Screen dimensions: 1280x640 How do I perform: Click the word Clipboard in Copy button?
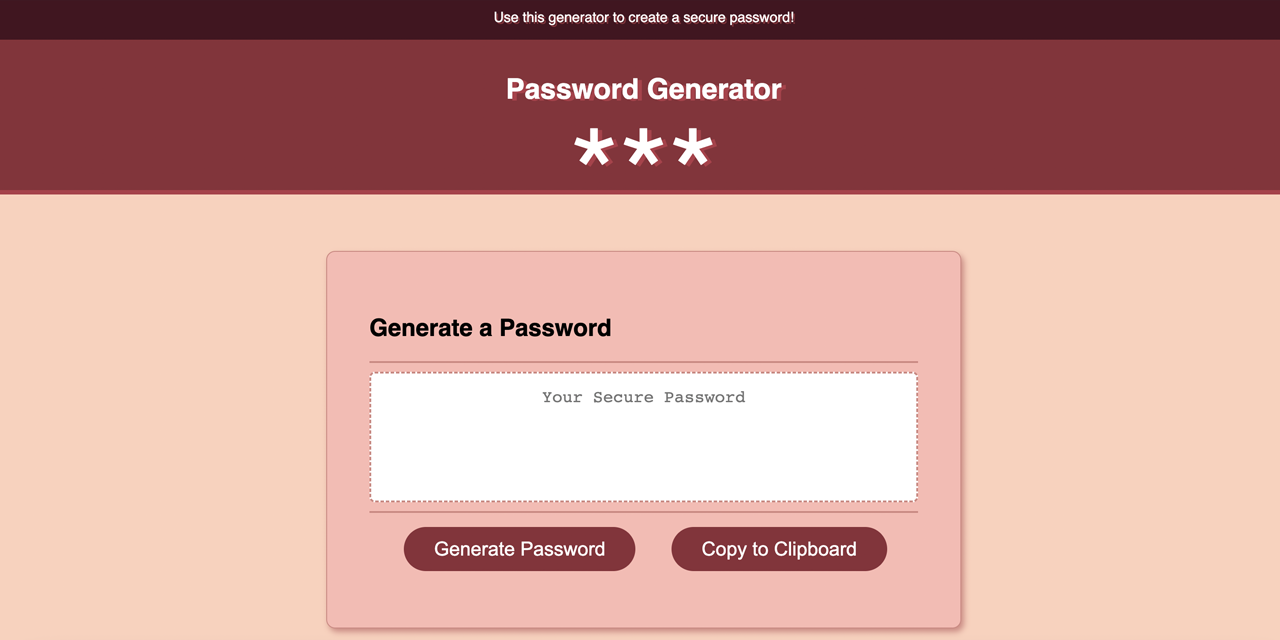click(x=817, y=548)
